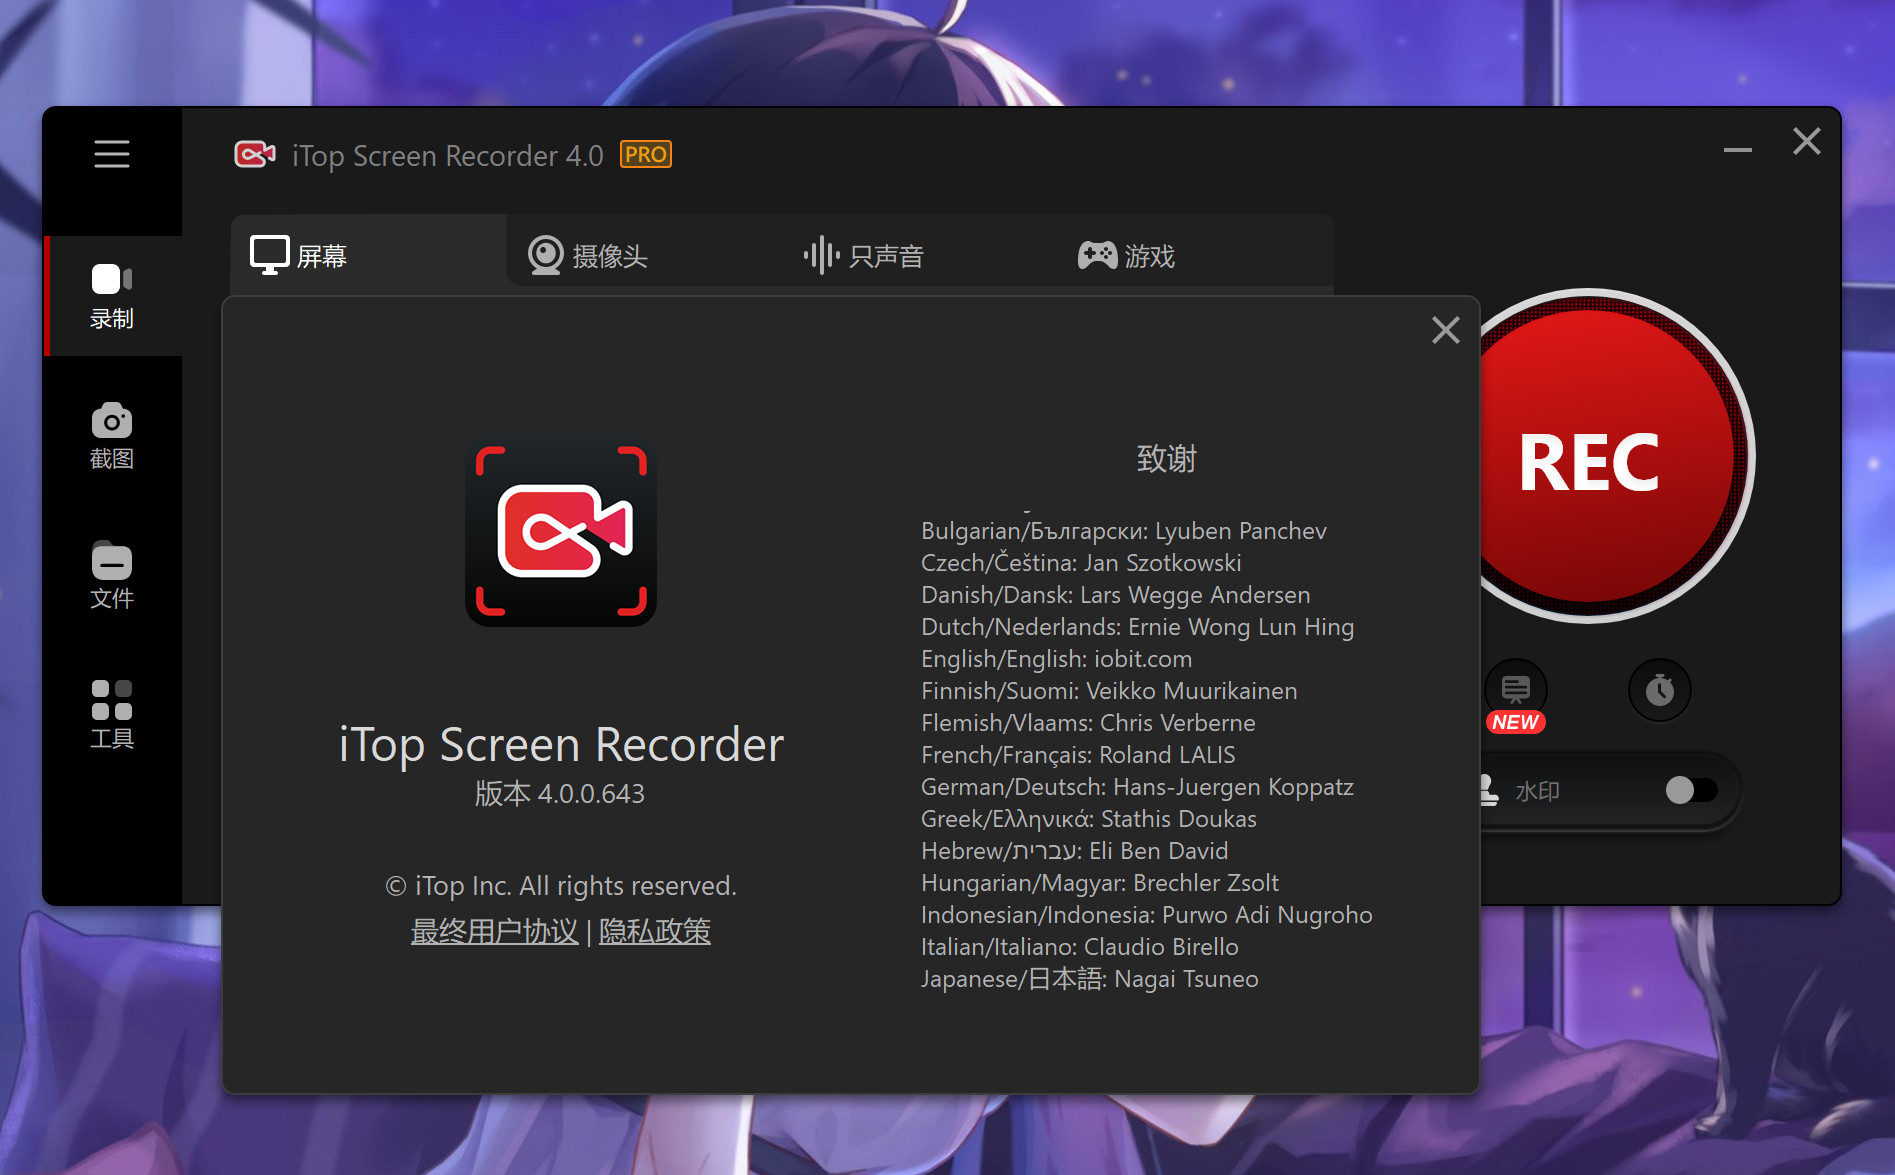Image resolution: width=1895 pixels, height=1175 pixels.
Task: Click the 版本 4.0.0.643 version text
Action: tap(560, 794)
